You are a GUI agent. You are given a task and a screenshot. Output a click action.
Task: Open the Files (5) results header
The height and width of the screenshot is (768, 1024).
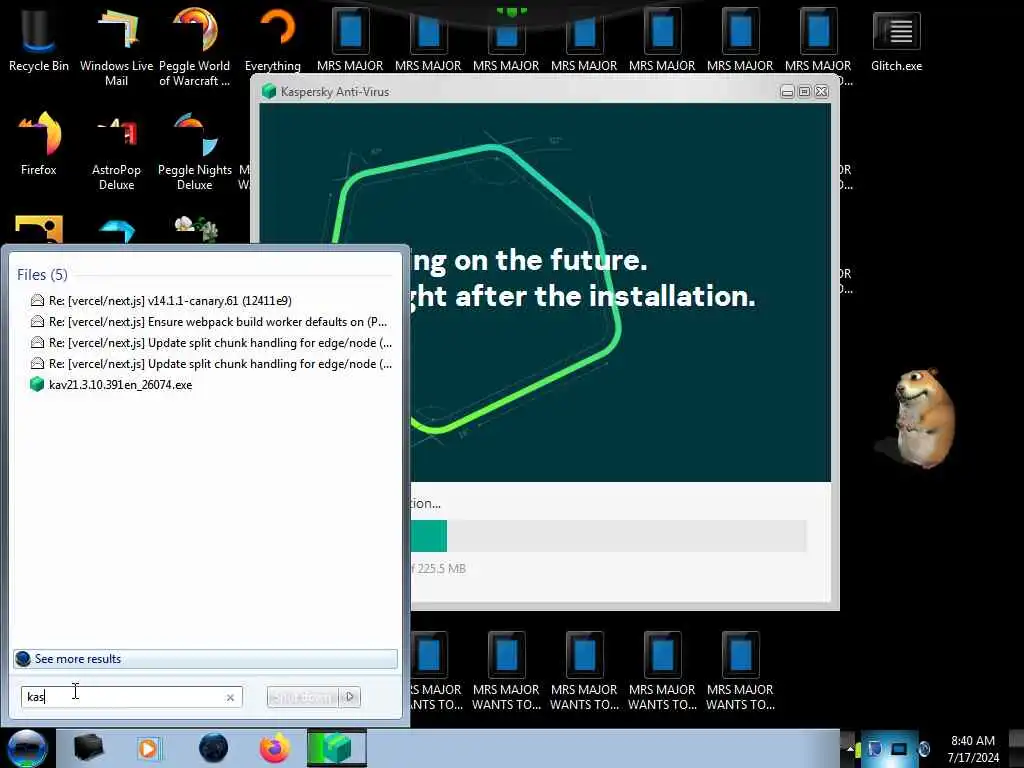(x=42, y=274)
